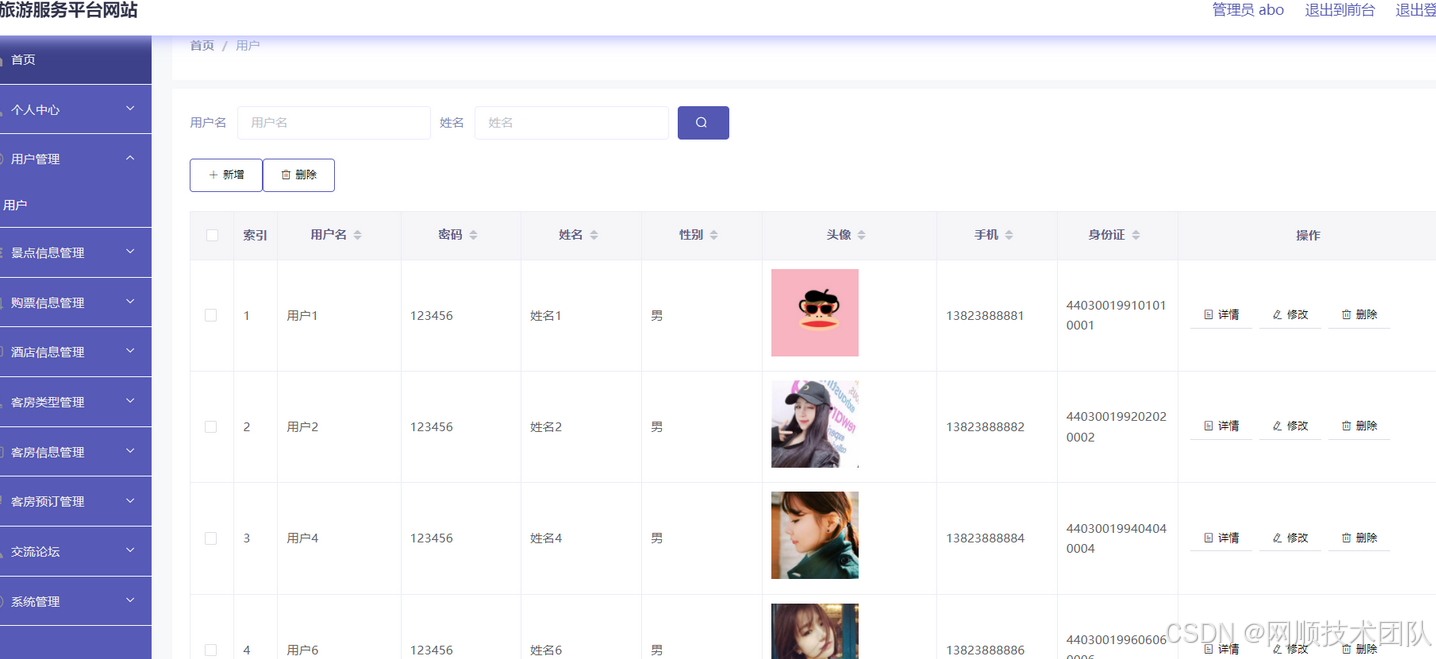Click name cell 姓名4
The image size is (1436, 659).
[x=546, y=538]
